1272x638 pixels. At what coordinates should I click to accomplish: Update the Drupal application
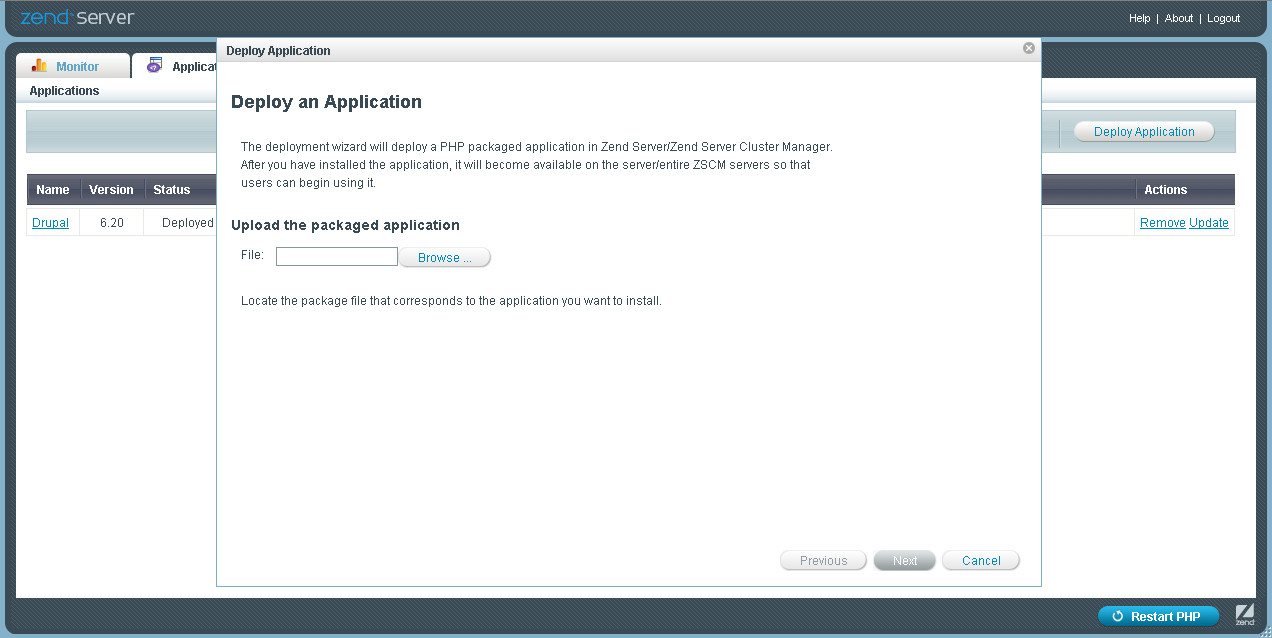[1209, 223]
